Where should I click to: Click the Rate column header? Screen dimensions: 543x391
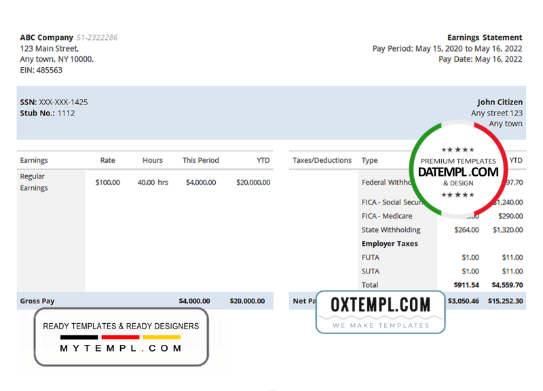click(x=108, y=160)
